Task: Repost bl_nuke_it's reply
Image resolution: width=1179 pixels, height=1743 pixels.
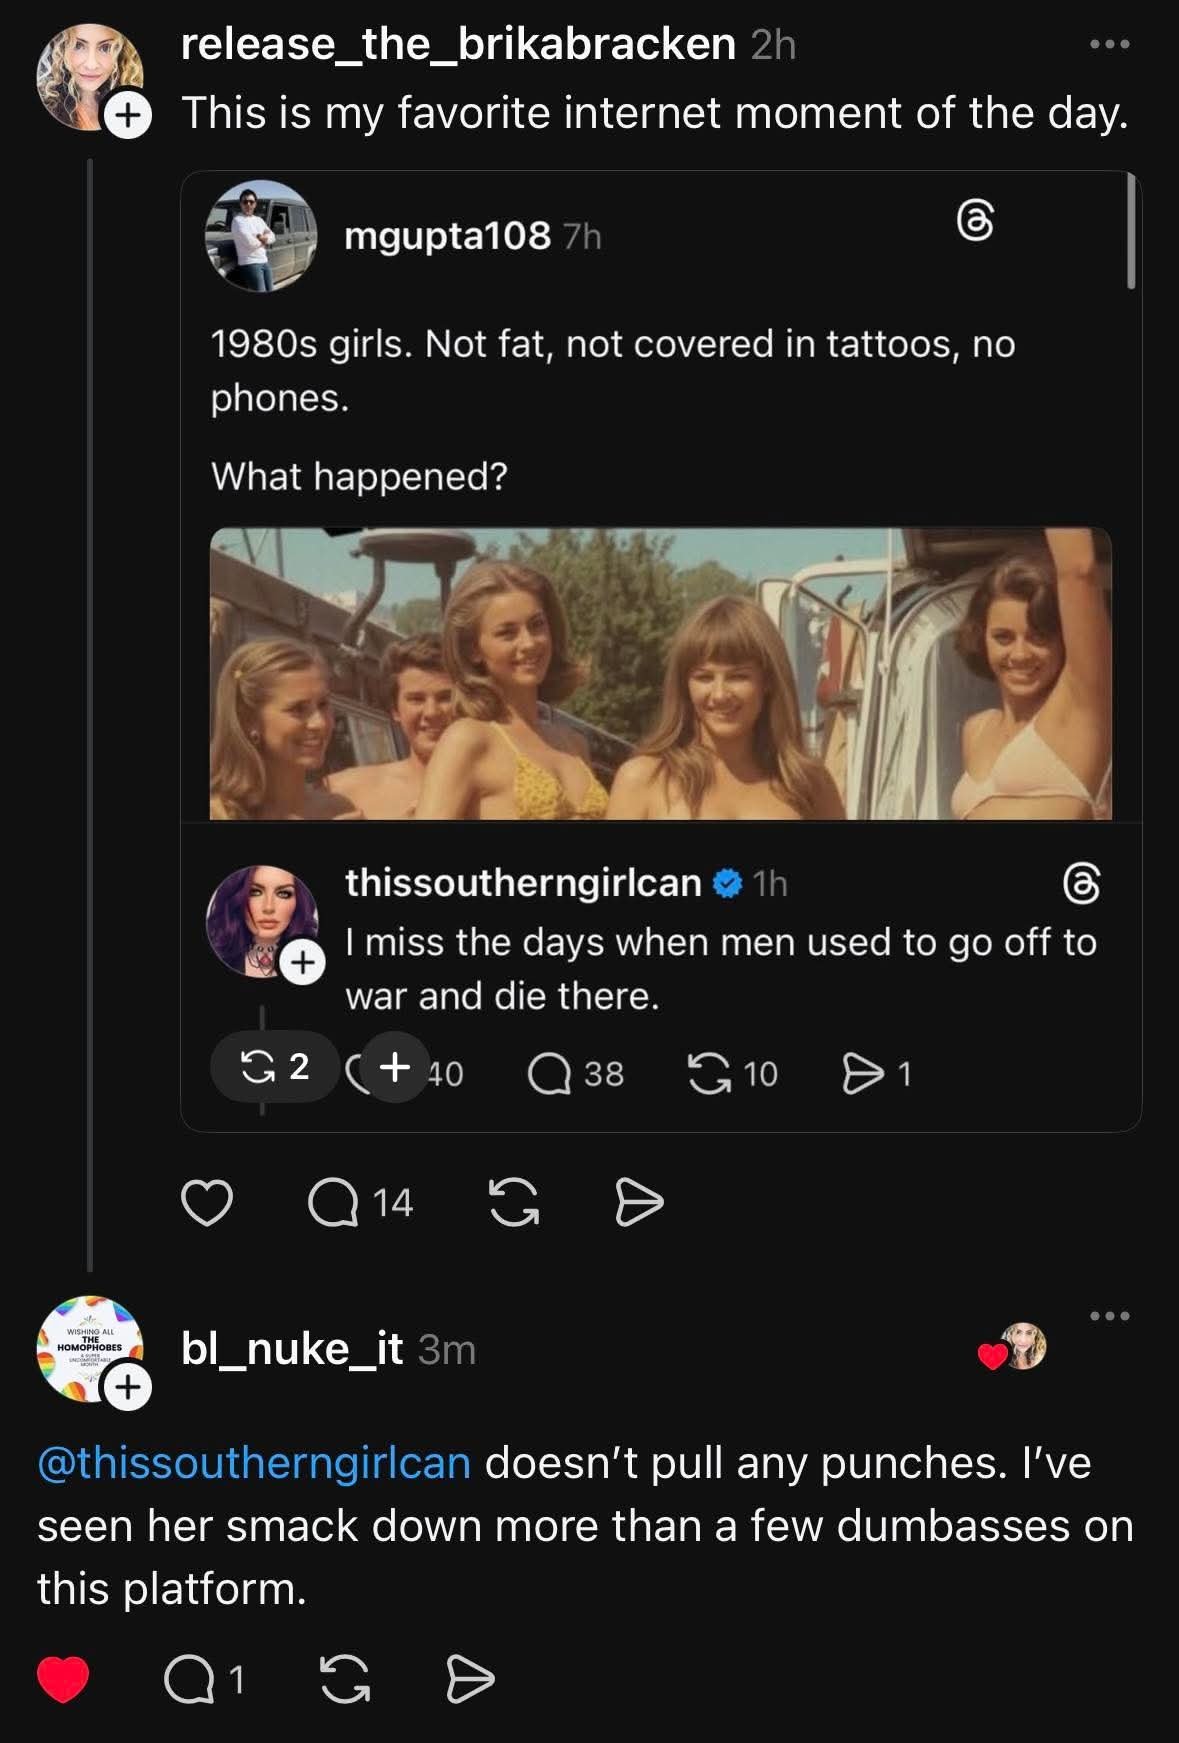Action: pyautogui.click(x=344, y=1680)
